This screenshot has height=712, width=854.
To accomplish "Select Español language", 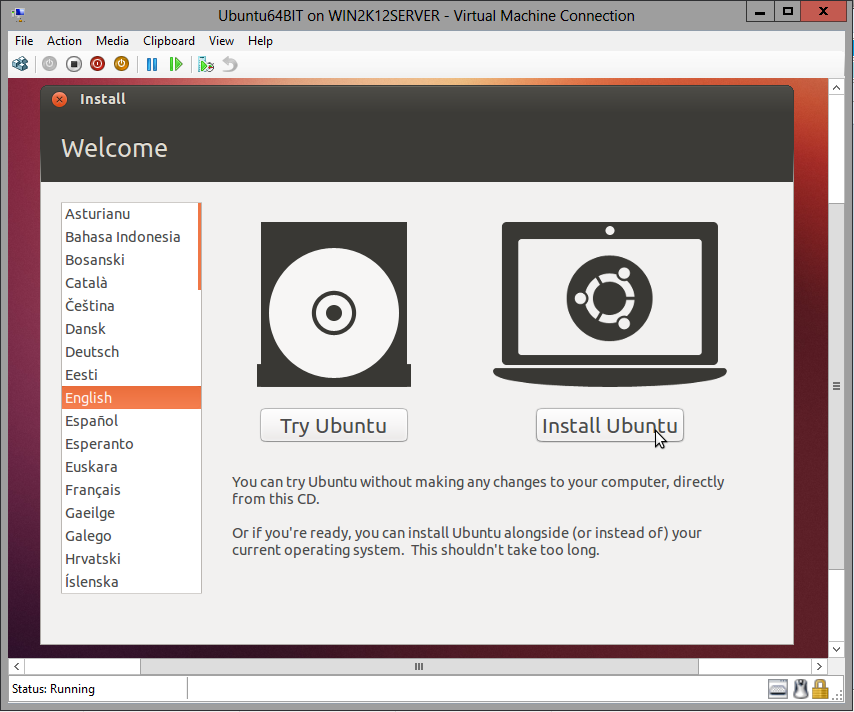I will coord(131,421).
